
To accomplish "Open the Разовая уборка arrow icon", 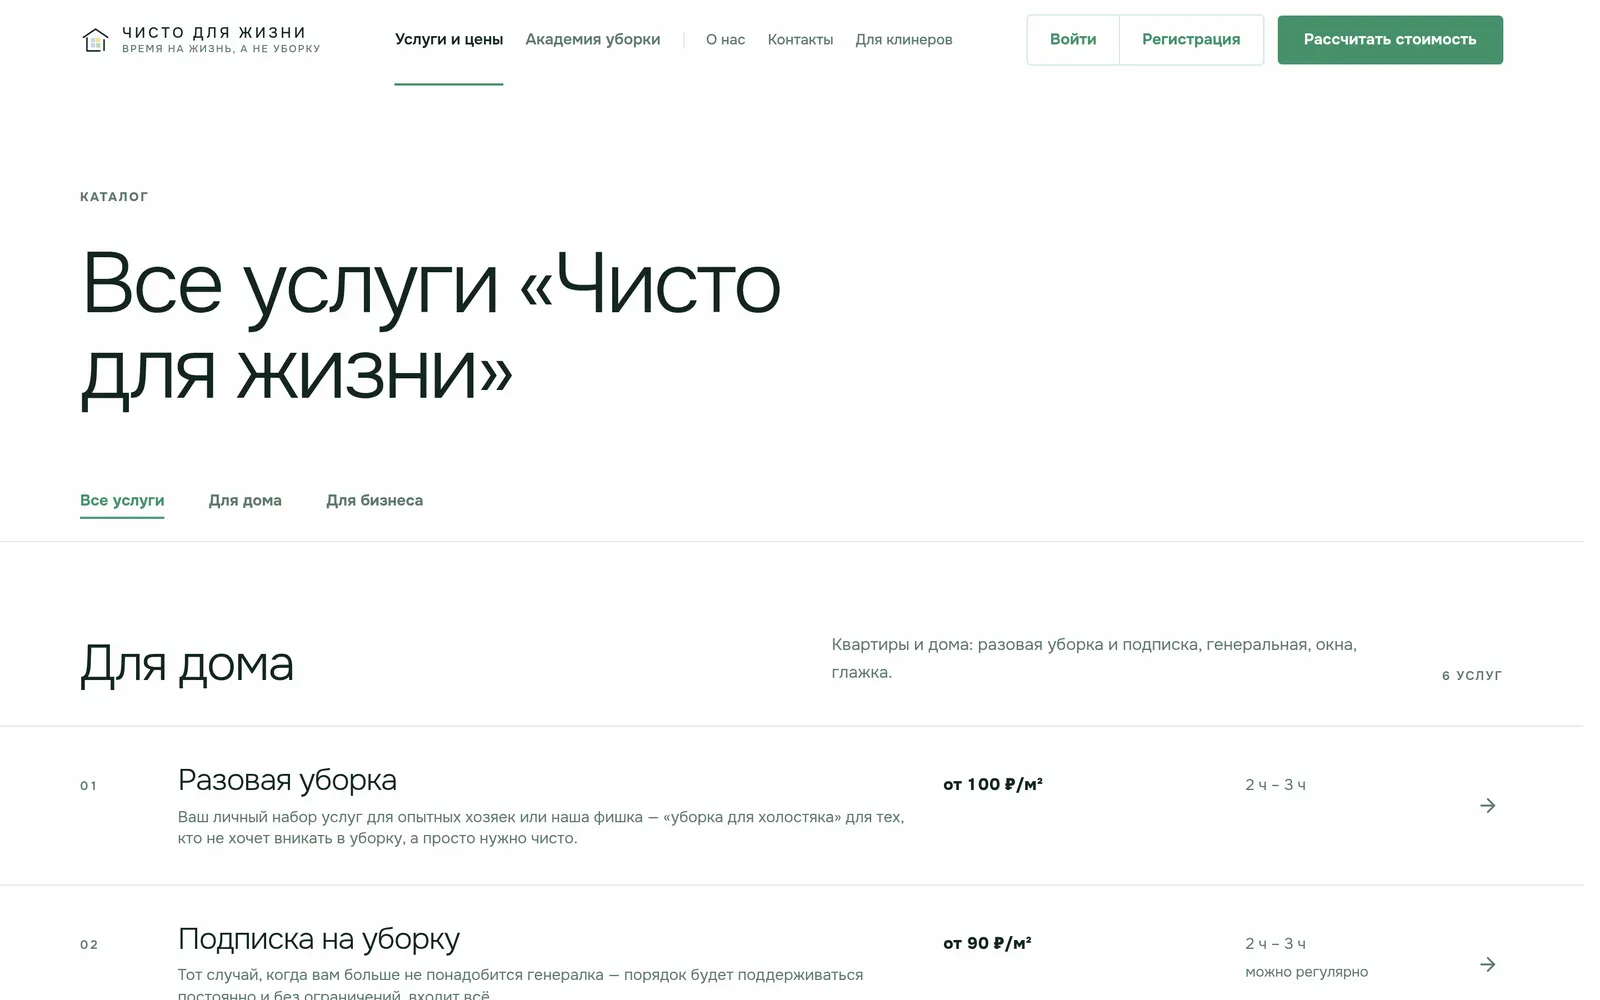I will click(1488, 806).
